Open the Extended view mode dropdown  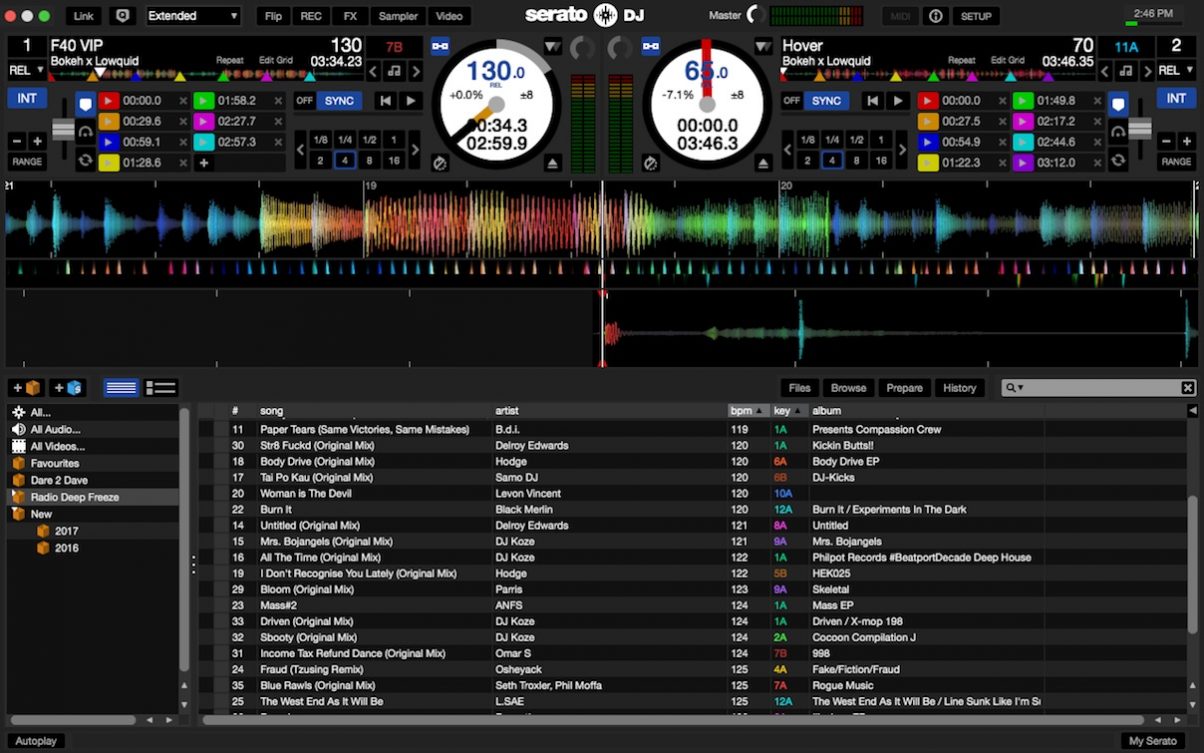coord(192,16)
